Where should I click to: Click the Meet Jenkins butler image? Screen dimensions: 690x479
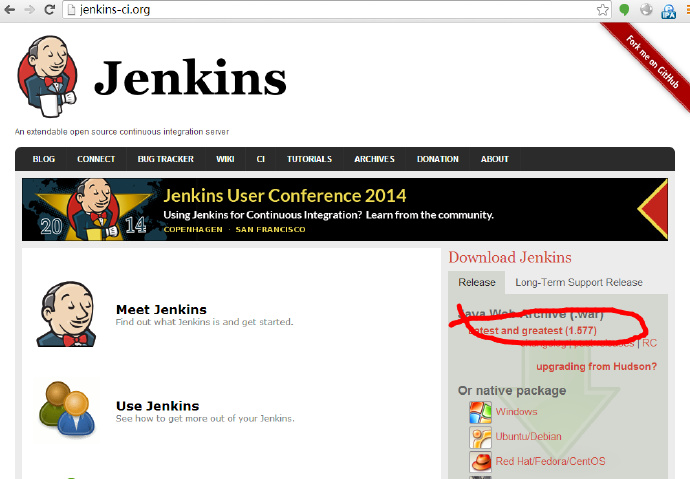pos(67,314)
